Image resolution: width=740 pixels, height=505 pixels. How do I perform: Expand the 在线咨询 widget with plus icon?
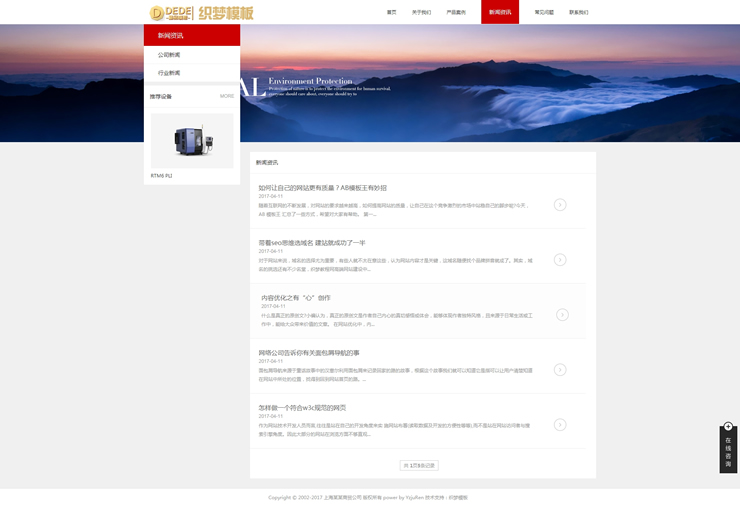pyautogui.click(x=728, y=427)
